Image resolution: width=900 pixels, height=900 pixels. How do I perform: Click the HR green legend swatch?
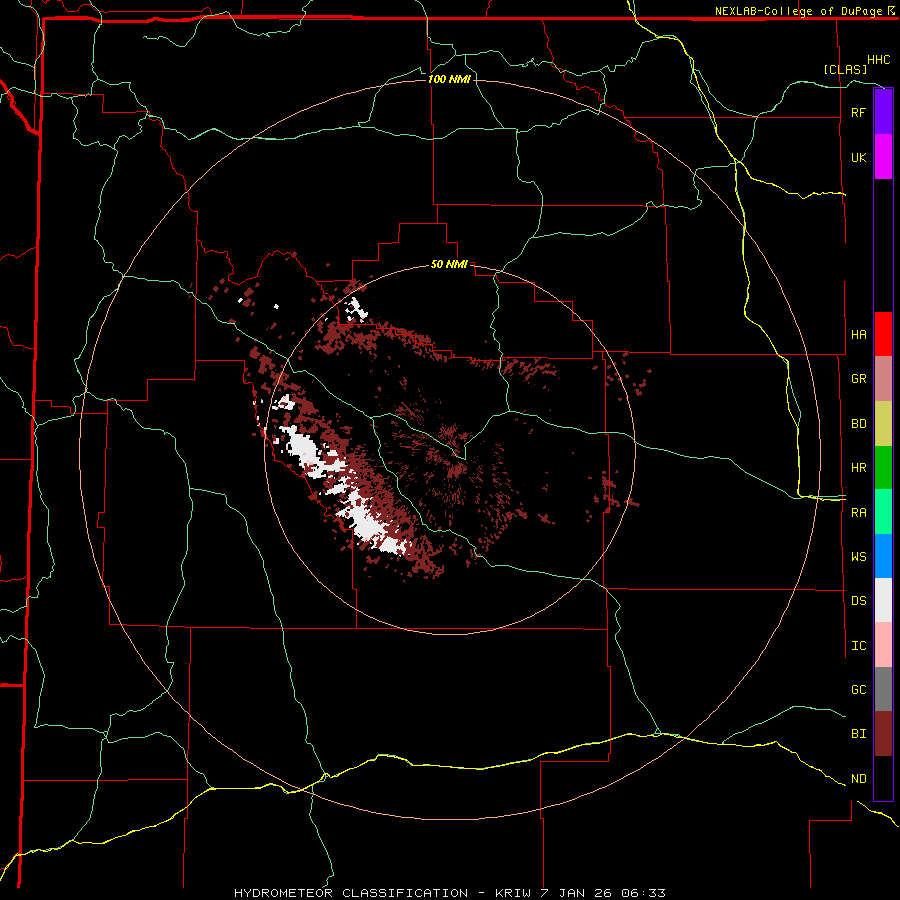click(883, 467)
